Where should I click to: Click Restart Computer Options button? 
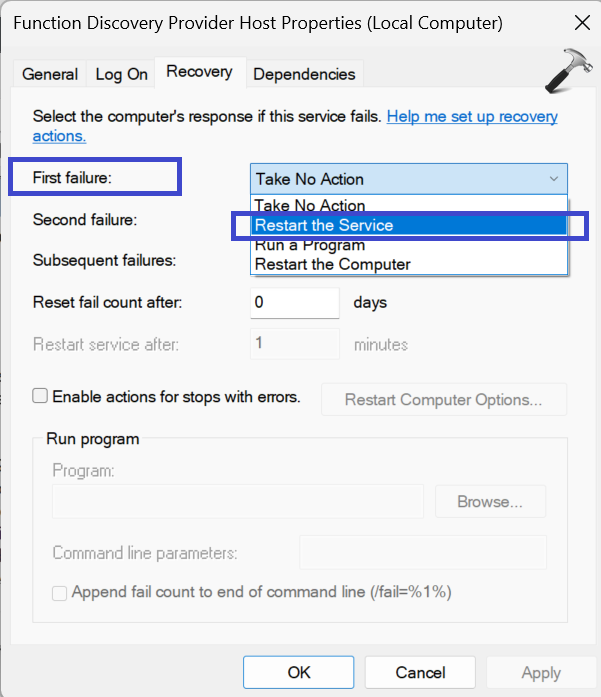[x=443, y=400]
